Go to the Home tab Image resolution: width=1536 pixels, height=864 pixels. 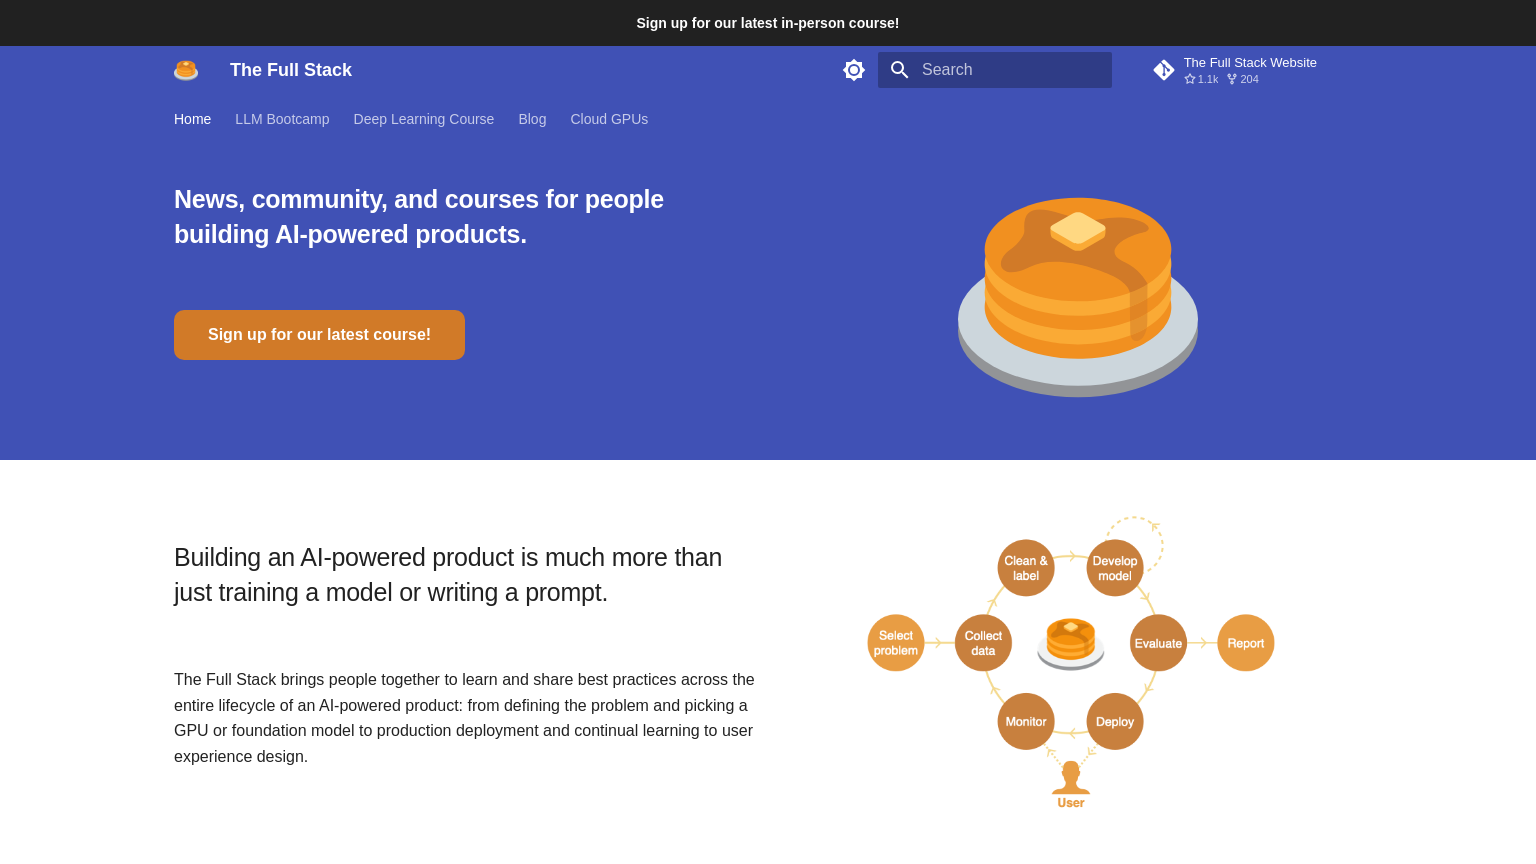coord(192,119)
